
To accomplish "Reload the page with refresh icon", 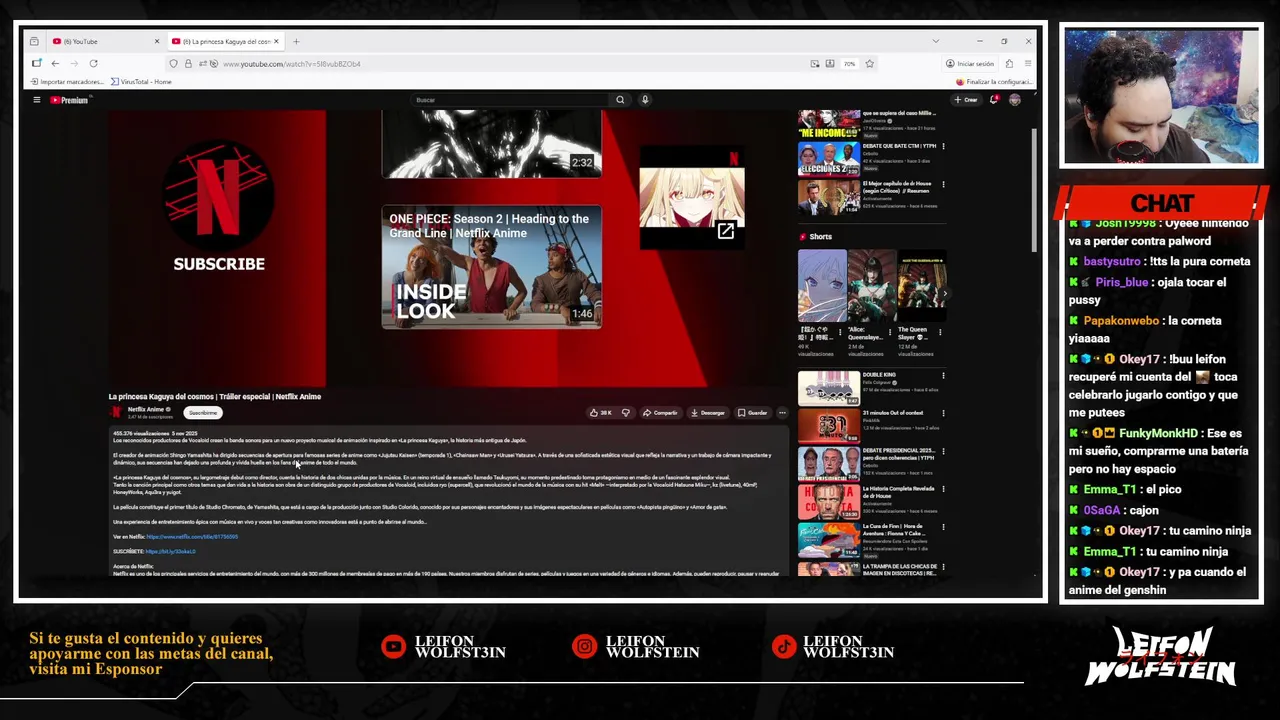I will [x=93, y=64].
